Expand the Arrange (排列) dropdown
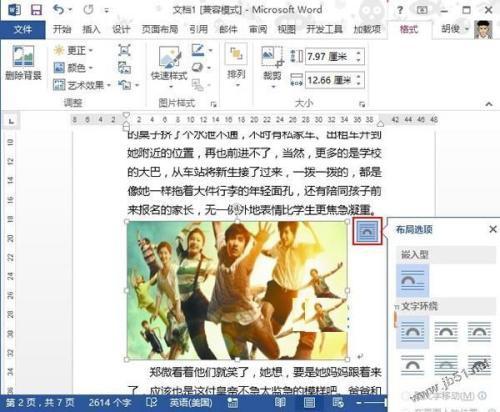The width and height of the screenshot is (500, 412). (236, 65)
